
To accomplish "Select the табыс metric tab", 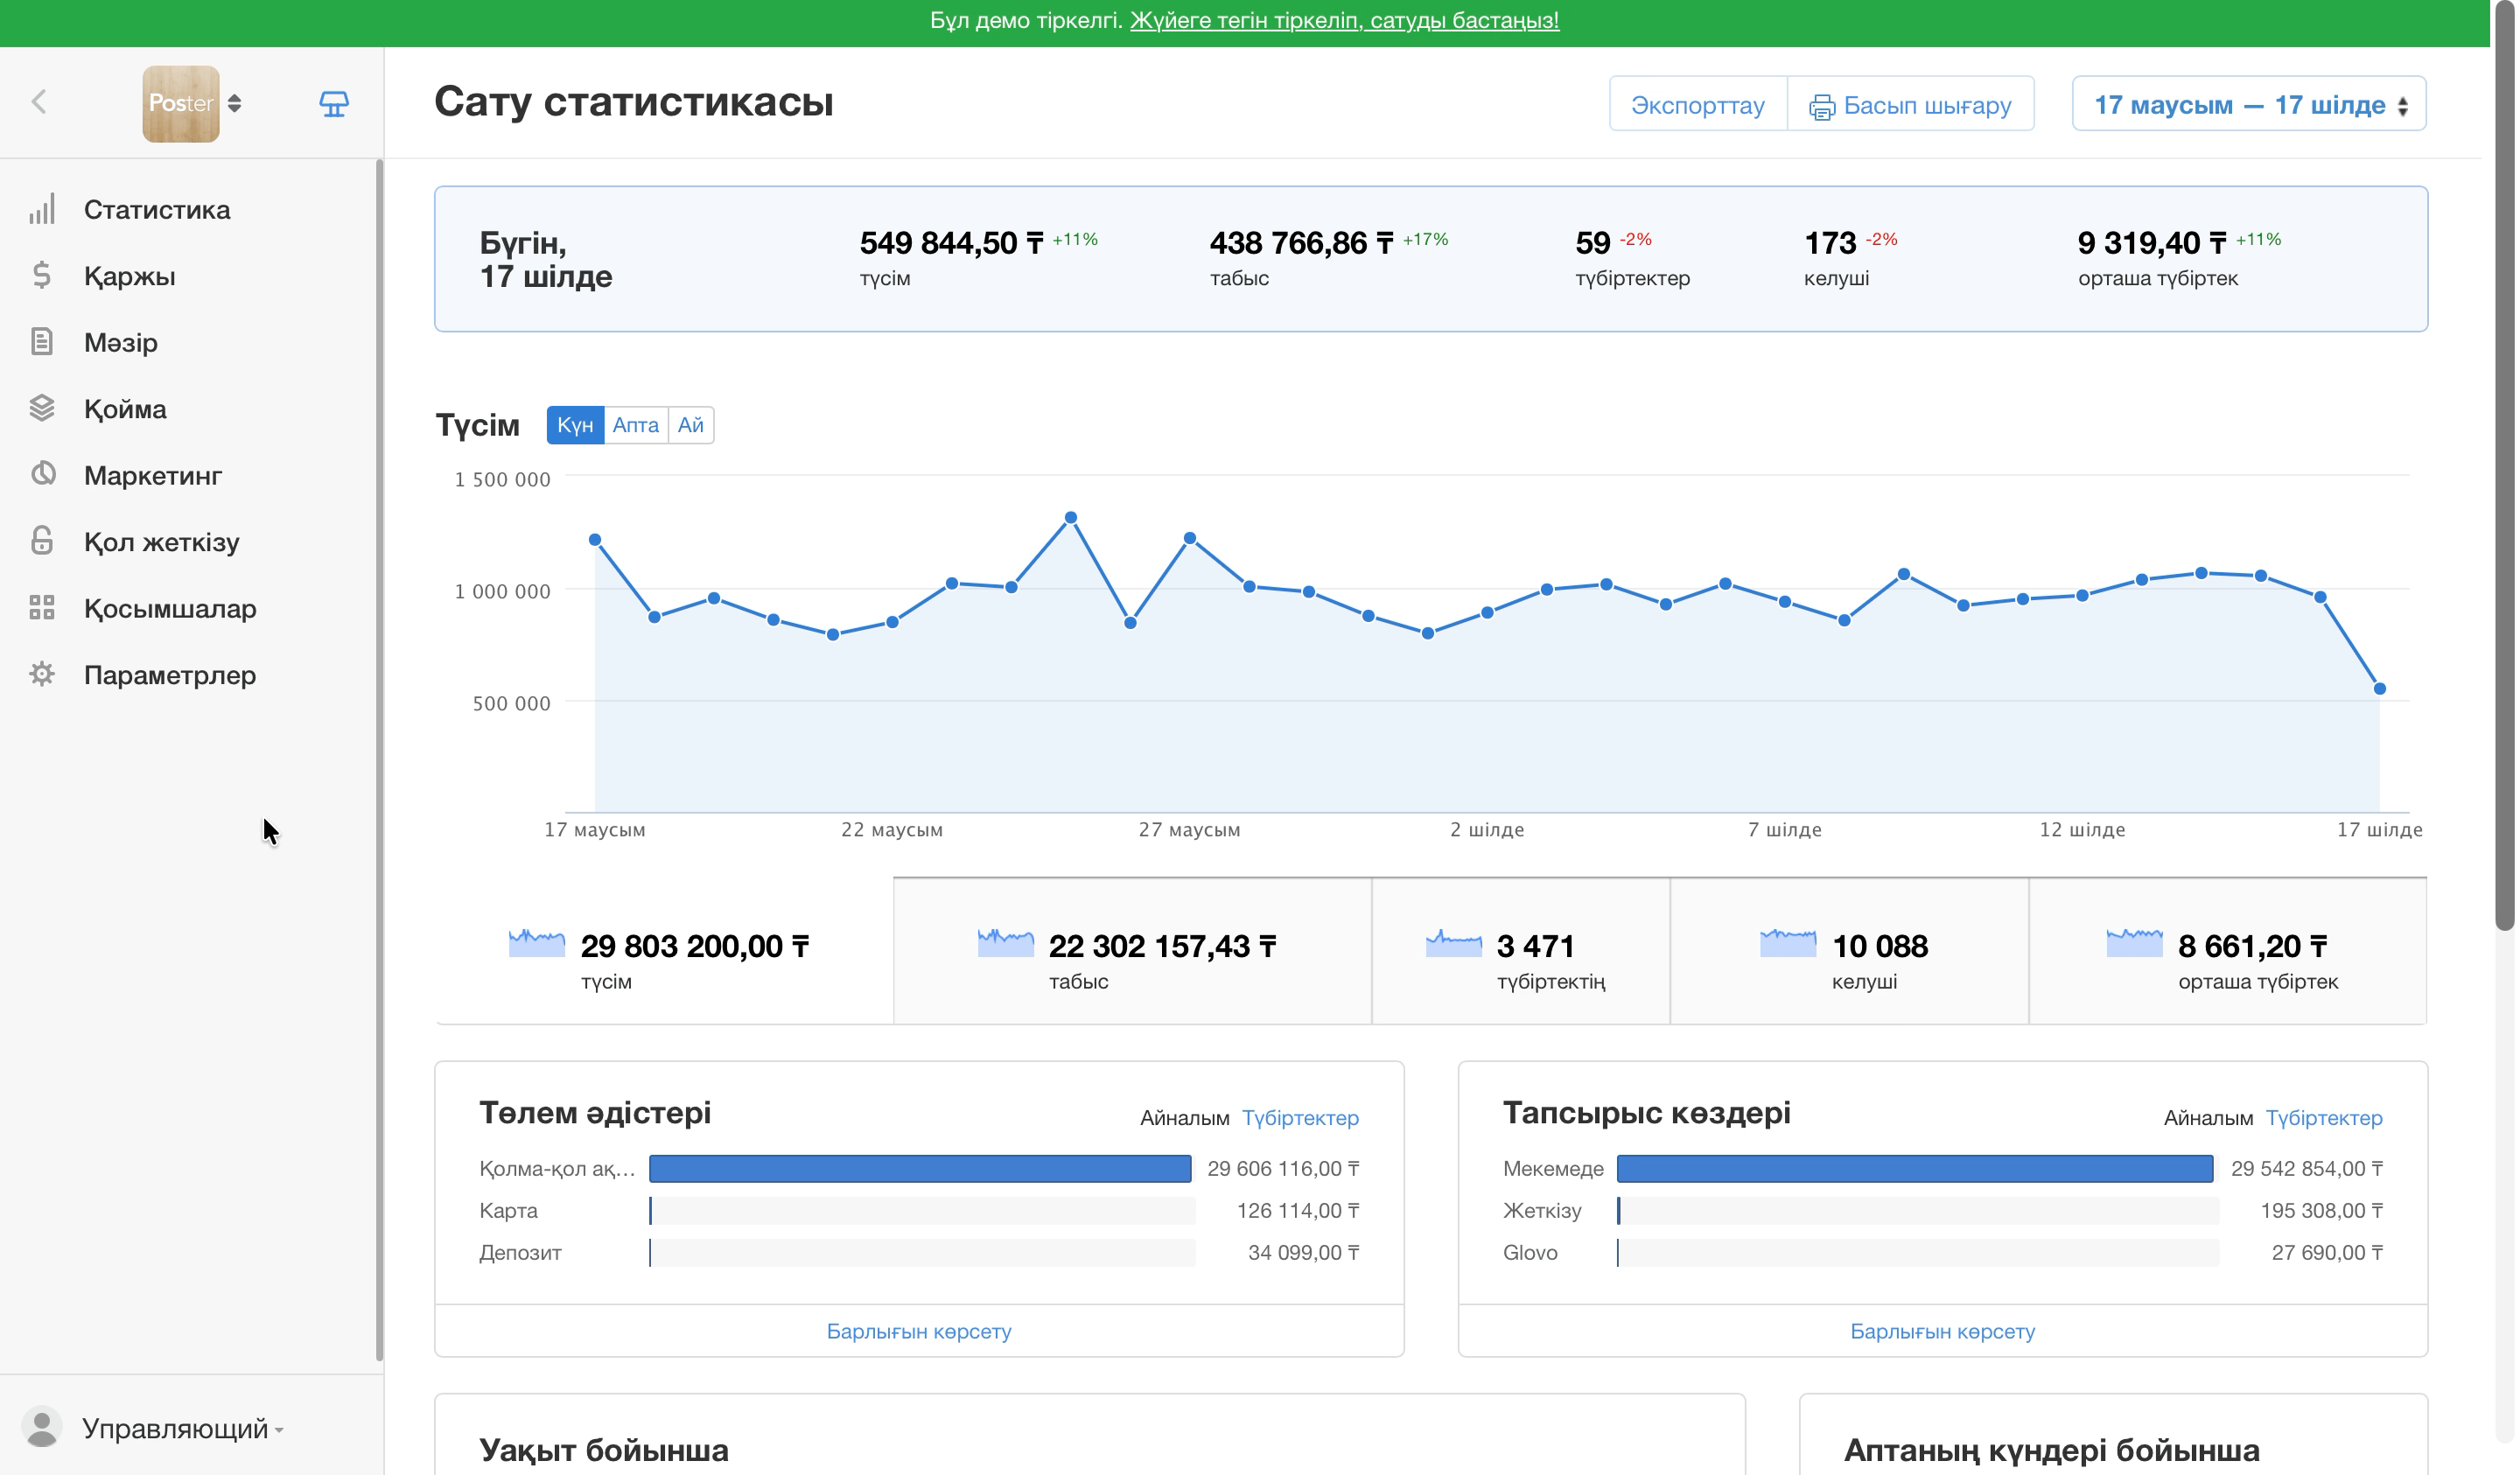I will (1132, 951).
